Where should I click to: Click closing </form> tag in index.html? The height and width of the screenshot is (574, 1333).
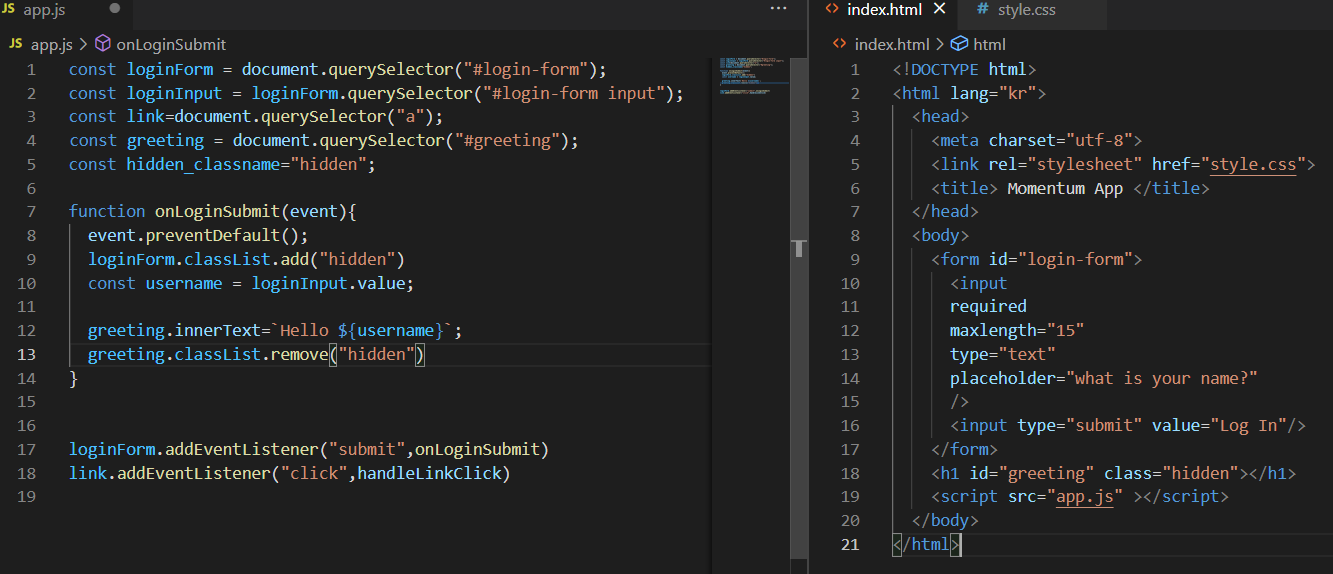point(964,449)
